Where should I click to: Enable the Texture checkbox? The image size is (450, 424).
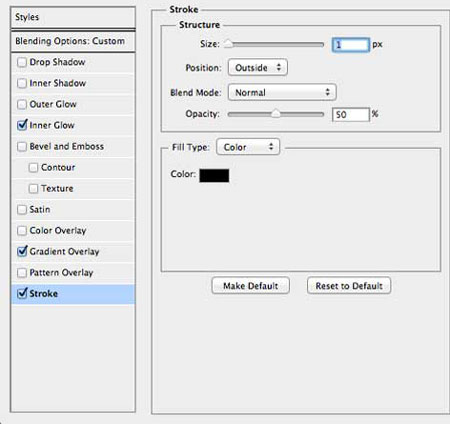tap(33, 188)
